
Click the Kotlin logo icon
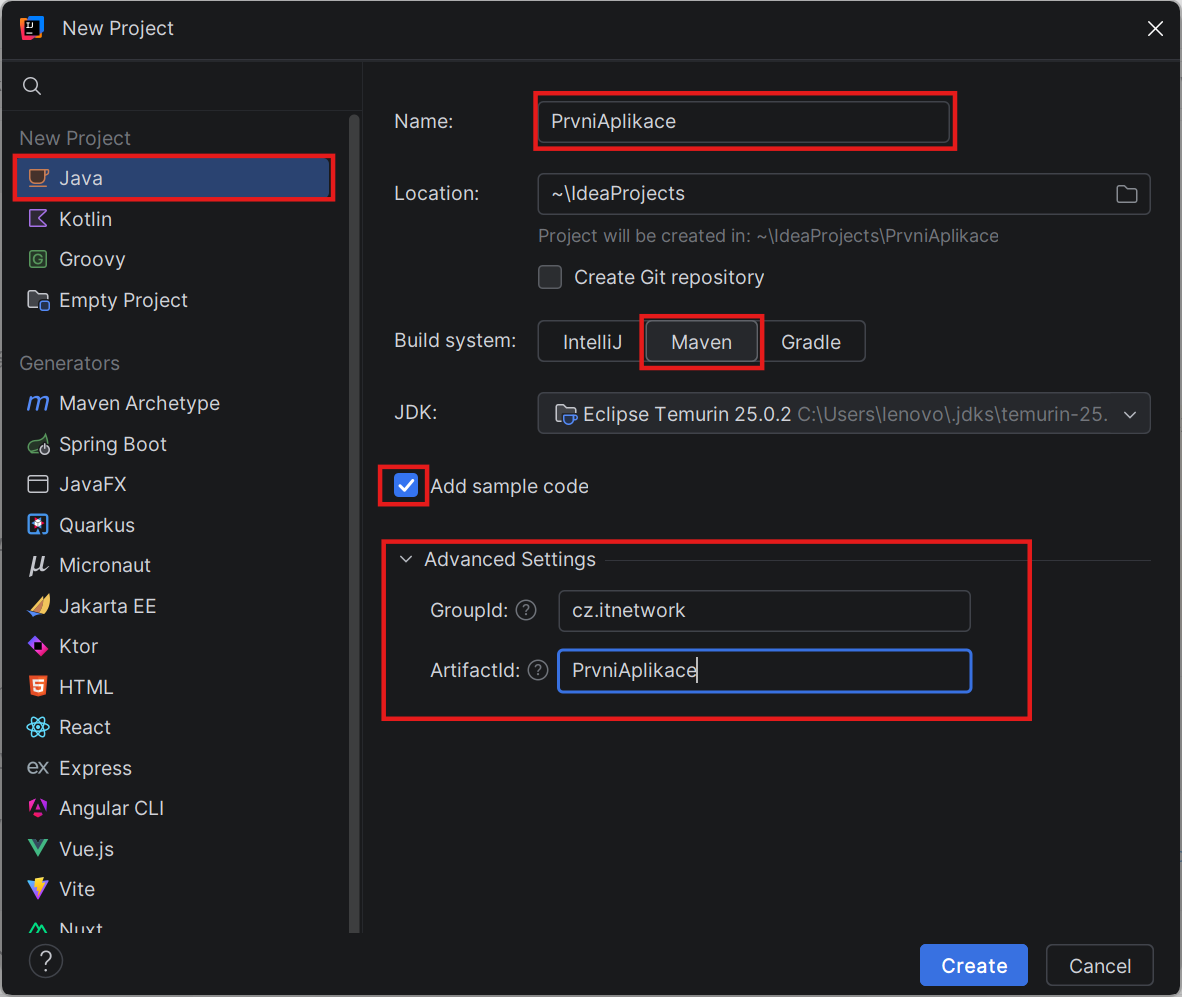38,219
